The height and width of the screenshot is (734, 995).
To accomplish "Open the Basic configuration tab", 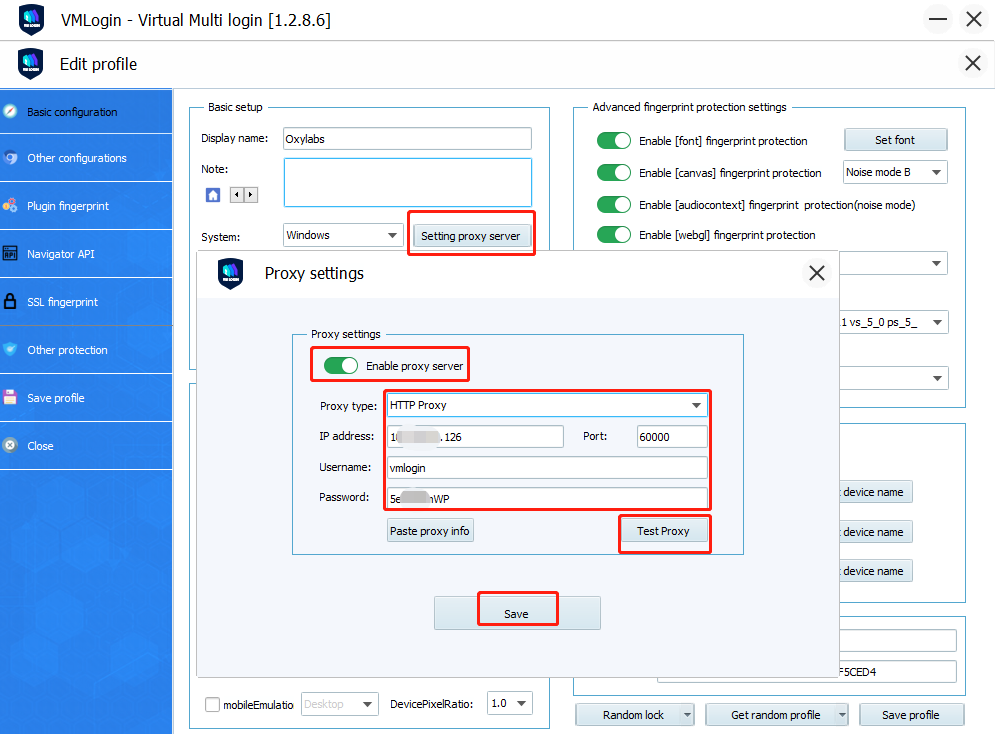I will (86, 112).
